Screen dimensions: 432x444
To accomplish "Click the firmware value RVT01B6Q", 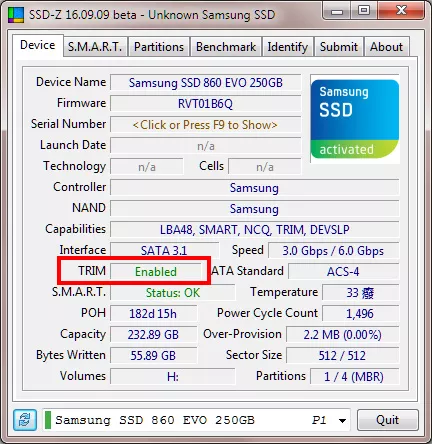I will [x=205, y=104].
